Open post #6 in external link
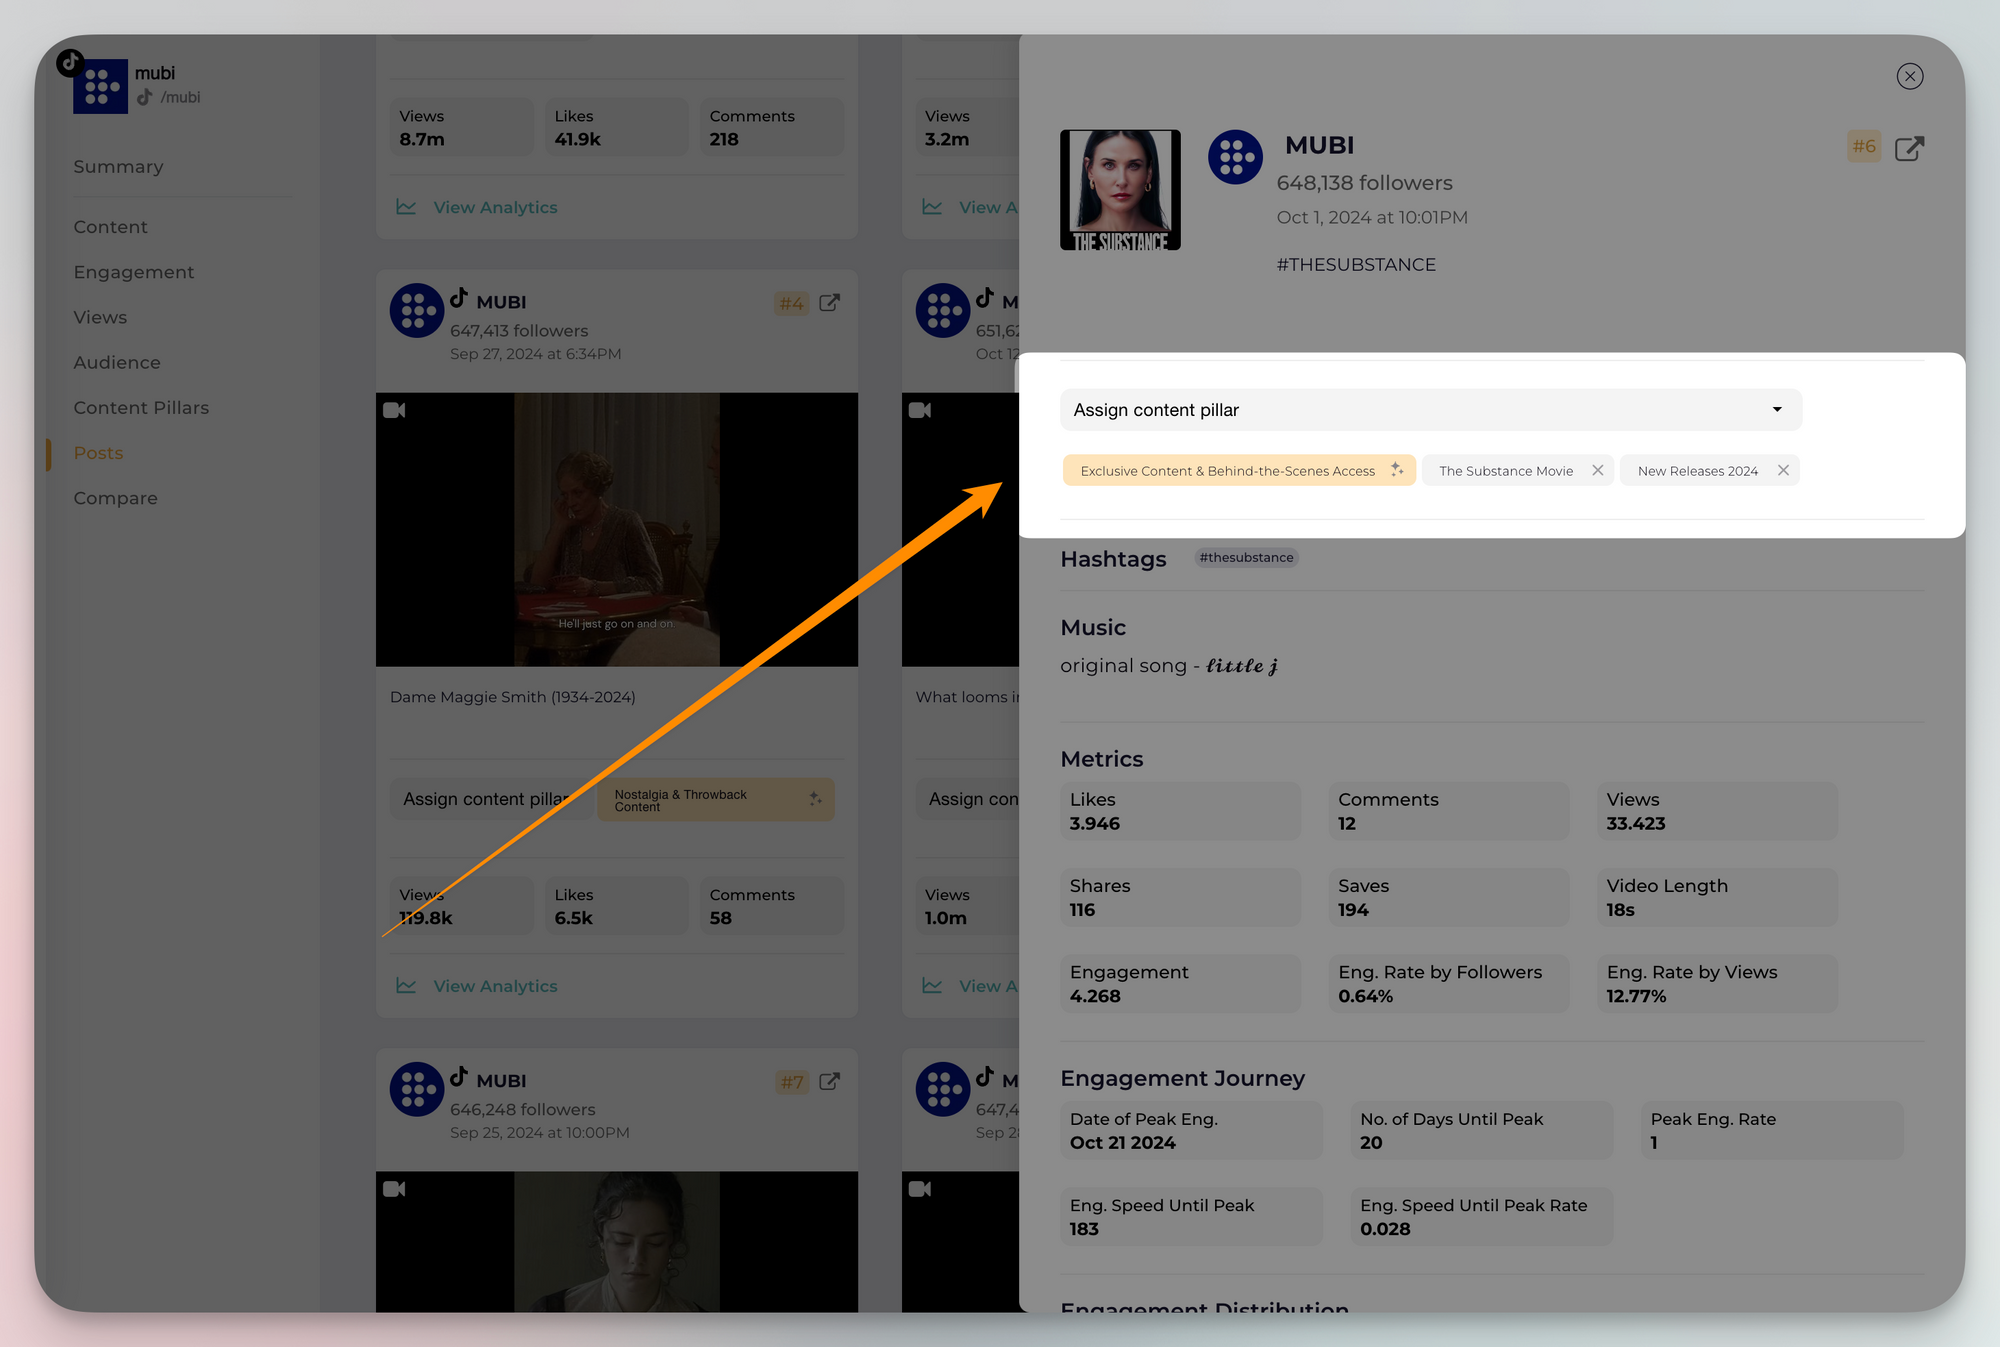The image size is (2000, 1347). coord(1909,148)
